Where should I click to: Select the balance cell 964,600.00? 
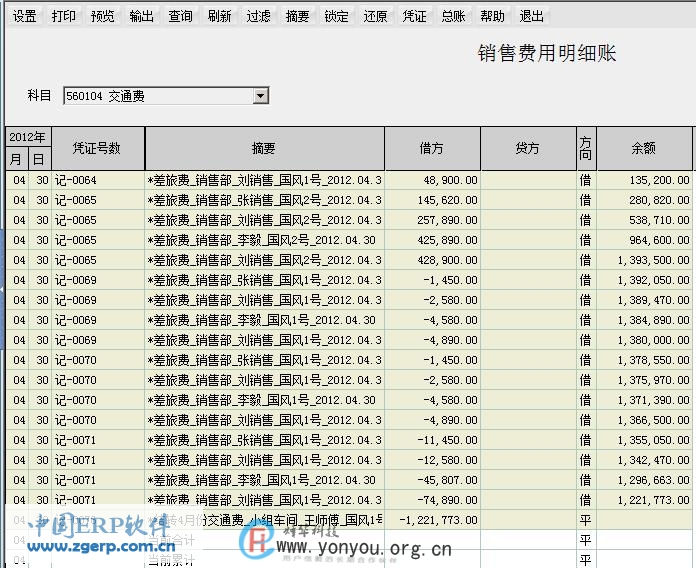(x=644, y=240)
